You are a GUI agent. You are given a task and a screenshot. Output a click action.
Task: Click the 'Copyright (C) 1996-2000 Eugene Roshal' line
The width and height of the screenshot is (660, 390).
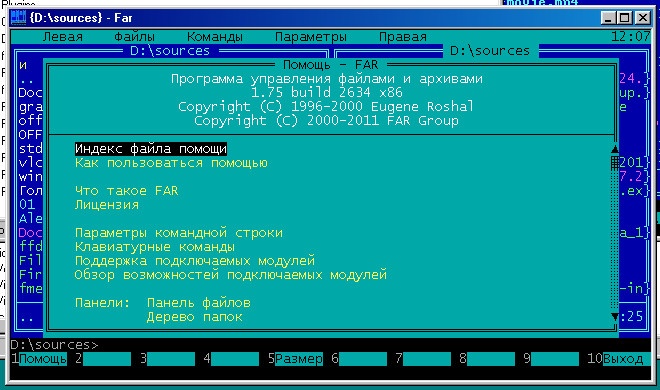[326, 106]
